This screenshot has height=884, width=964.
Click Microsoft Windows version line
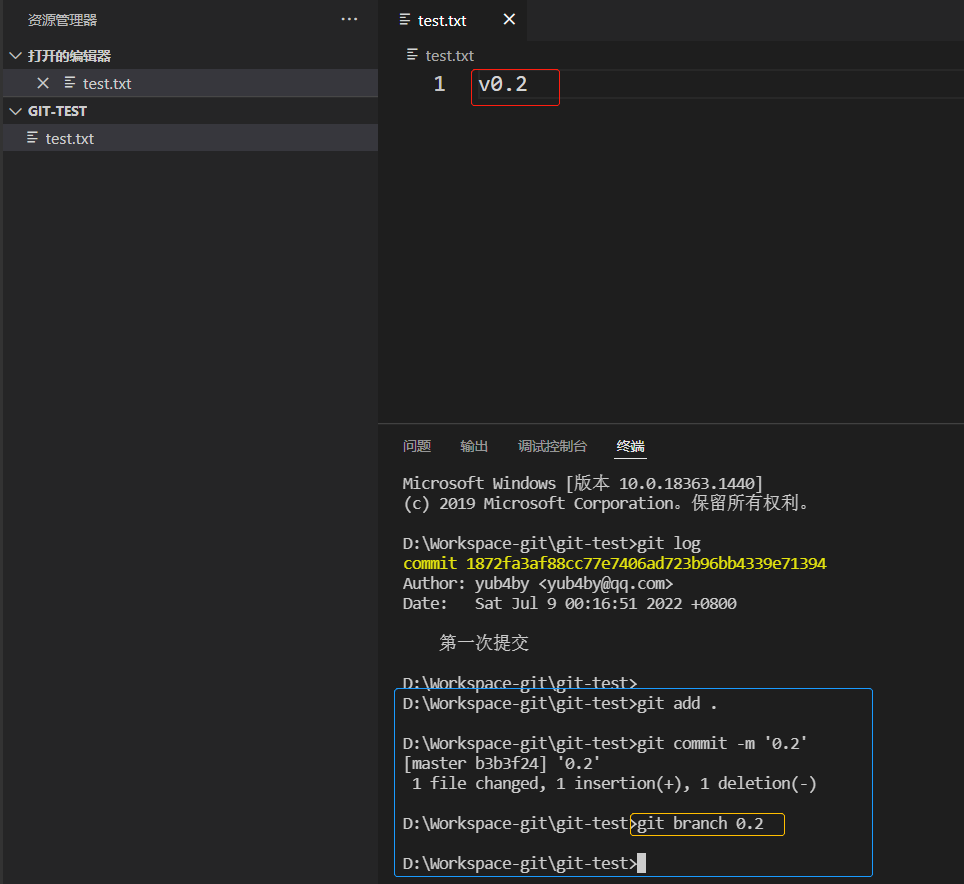point(582,483)
